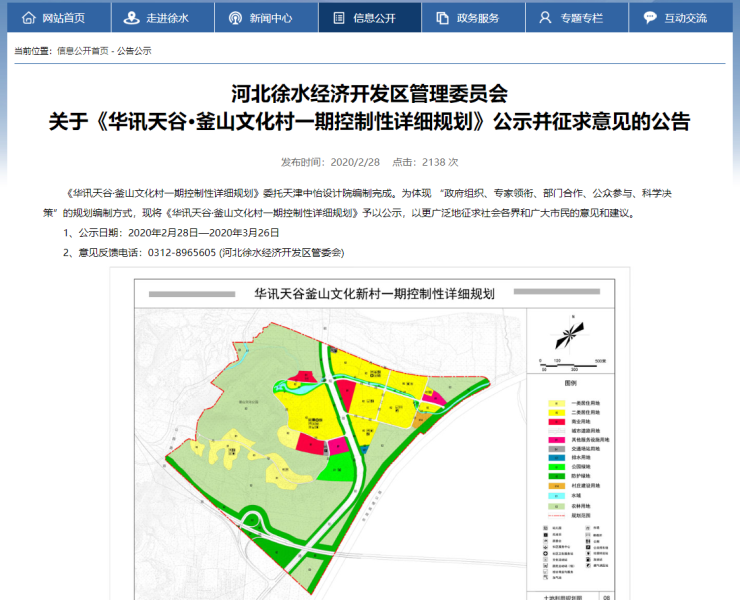Click the broadcast icon beside 新闻中心
740x600 pixels.
235,18
